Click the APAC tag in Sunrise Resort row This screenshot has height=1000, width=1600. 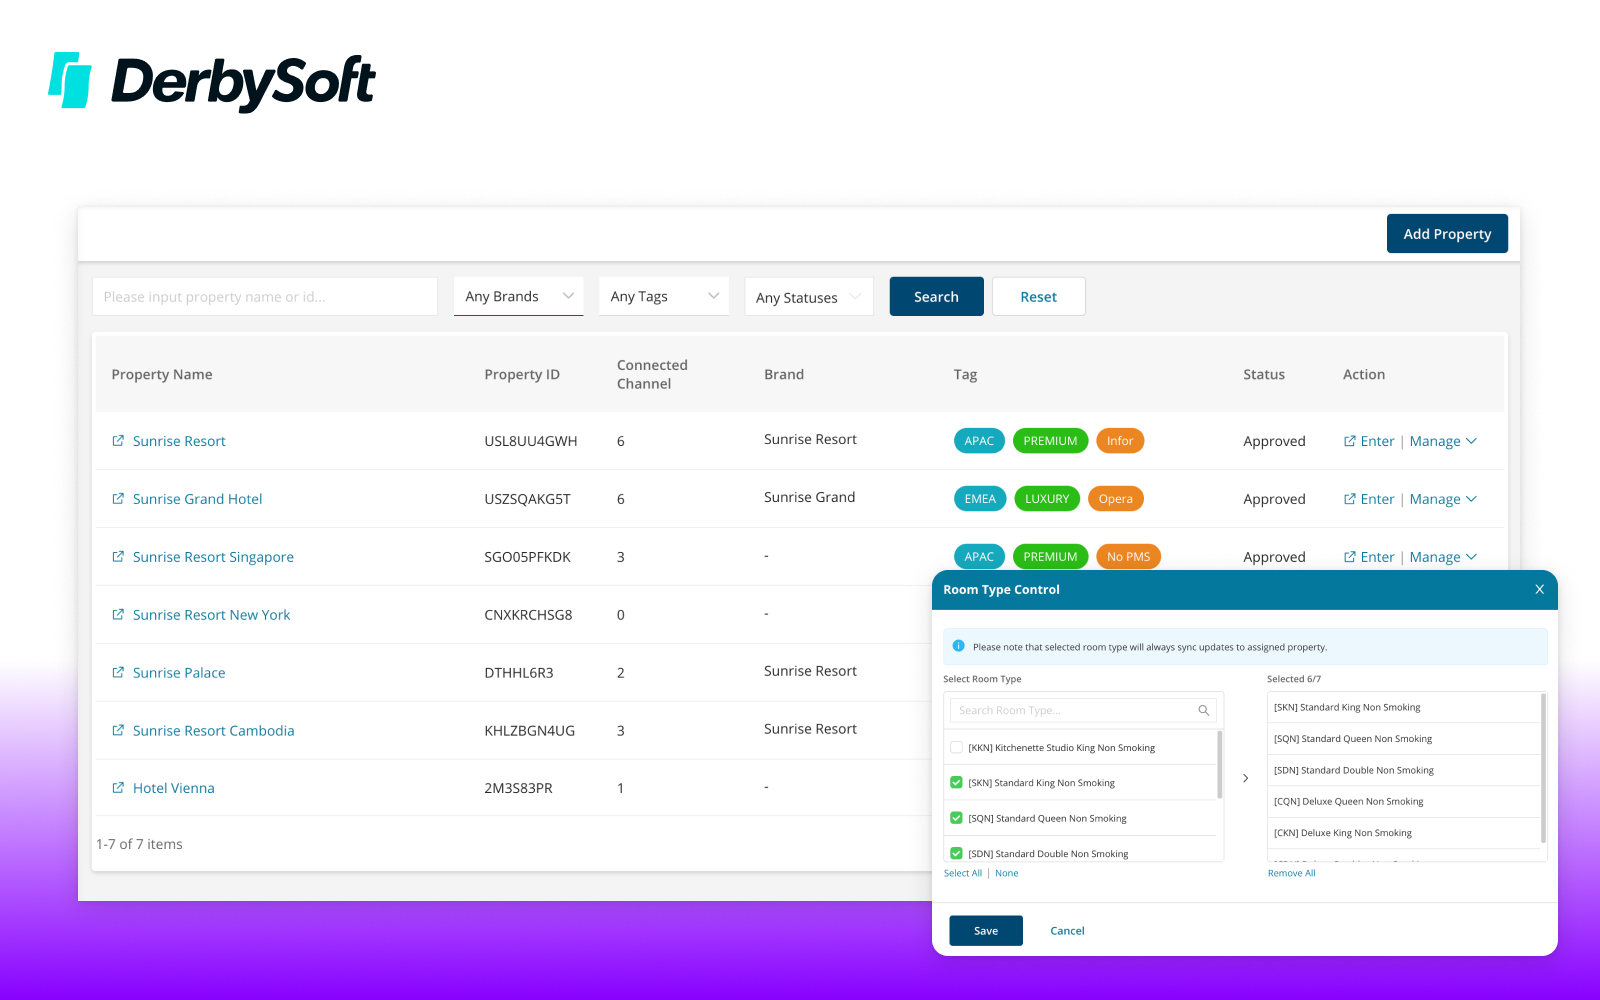pyautogui.click(x=979, y=441)
